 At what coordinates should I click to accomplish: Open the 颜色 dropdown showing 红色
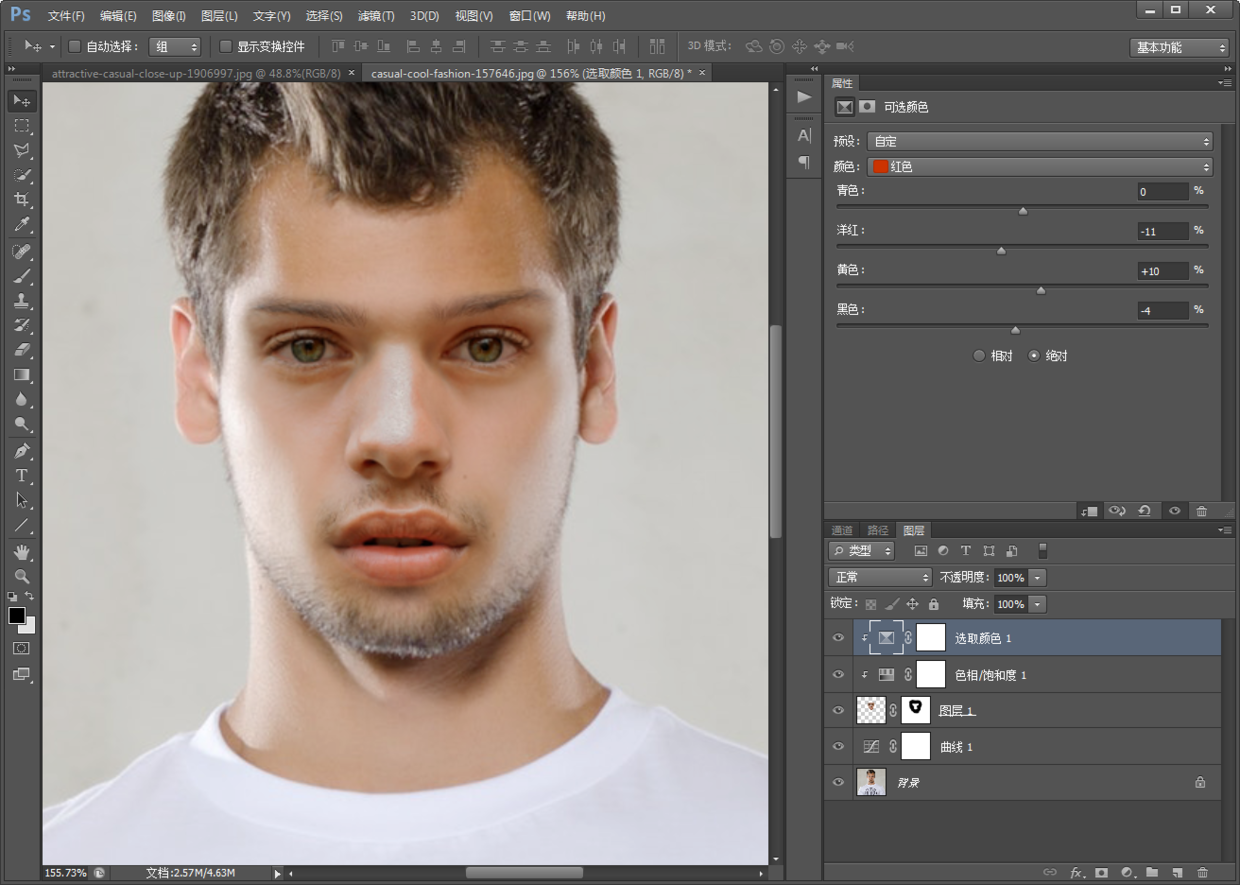[x=1039, y=167]
